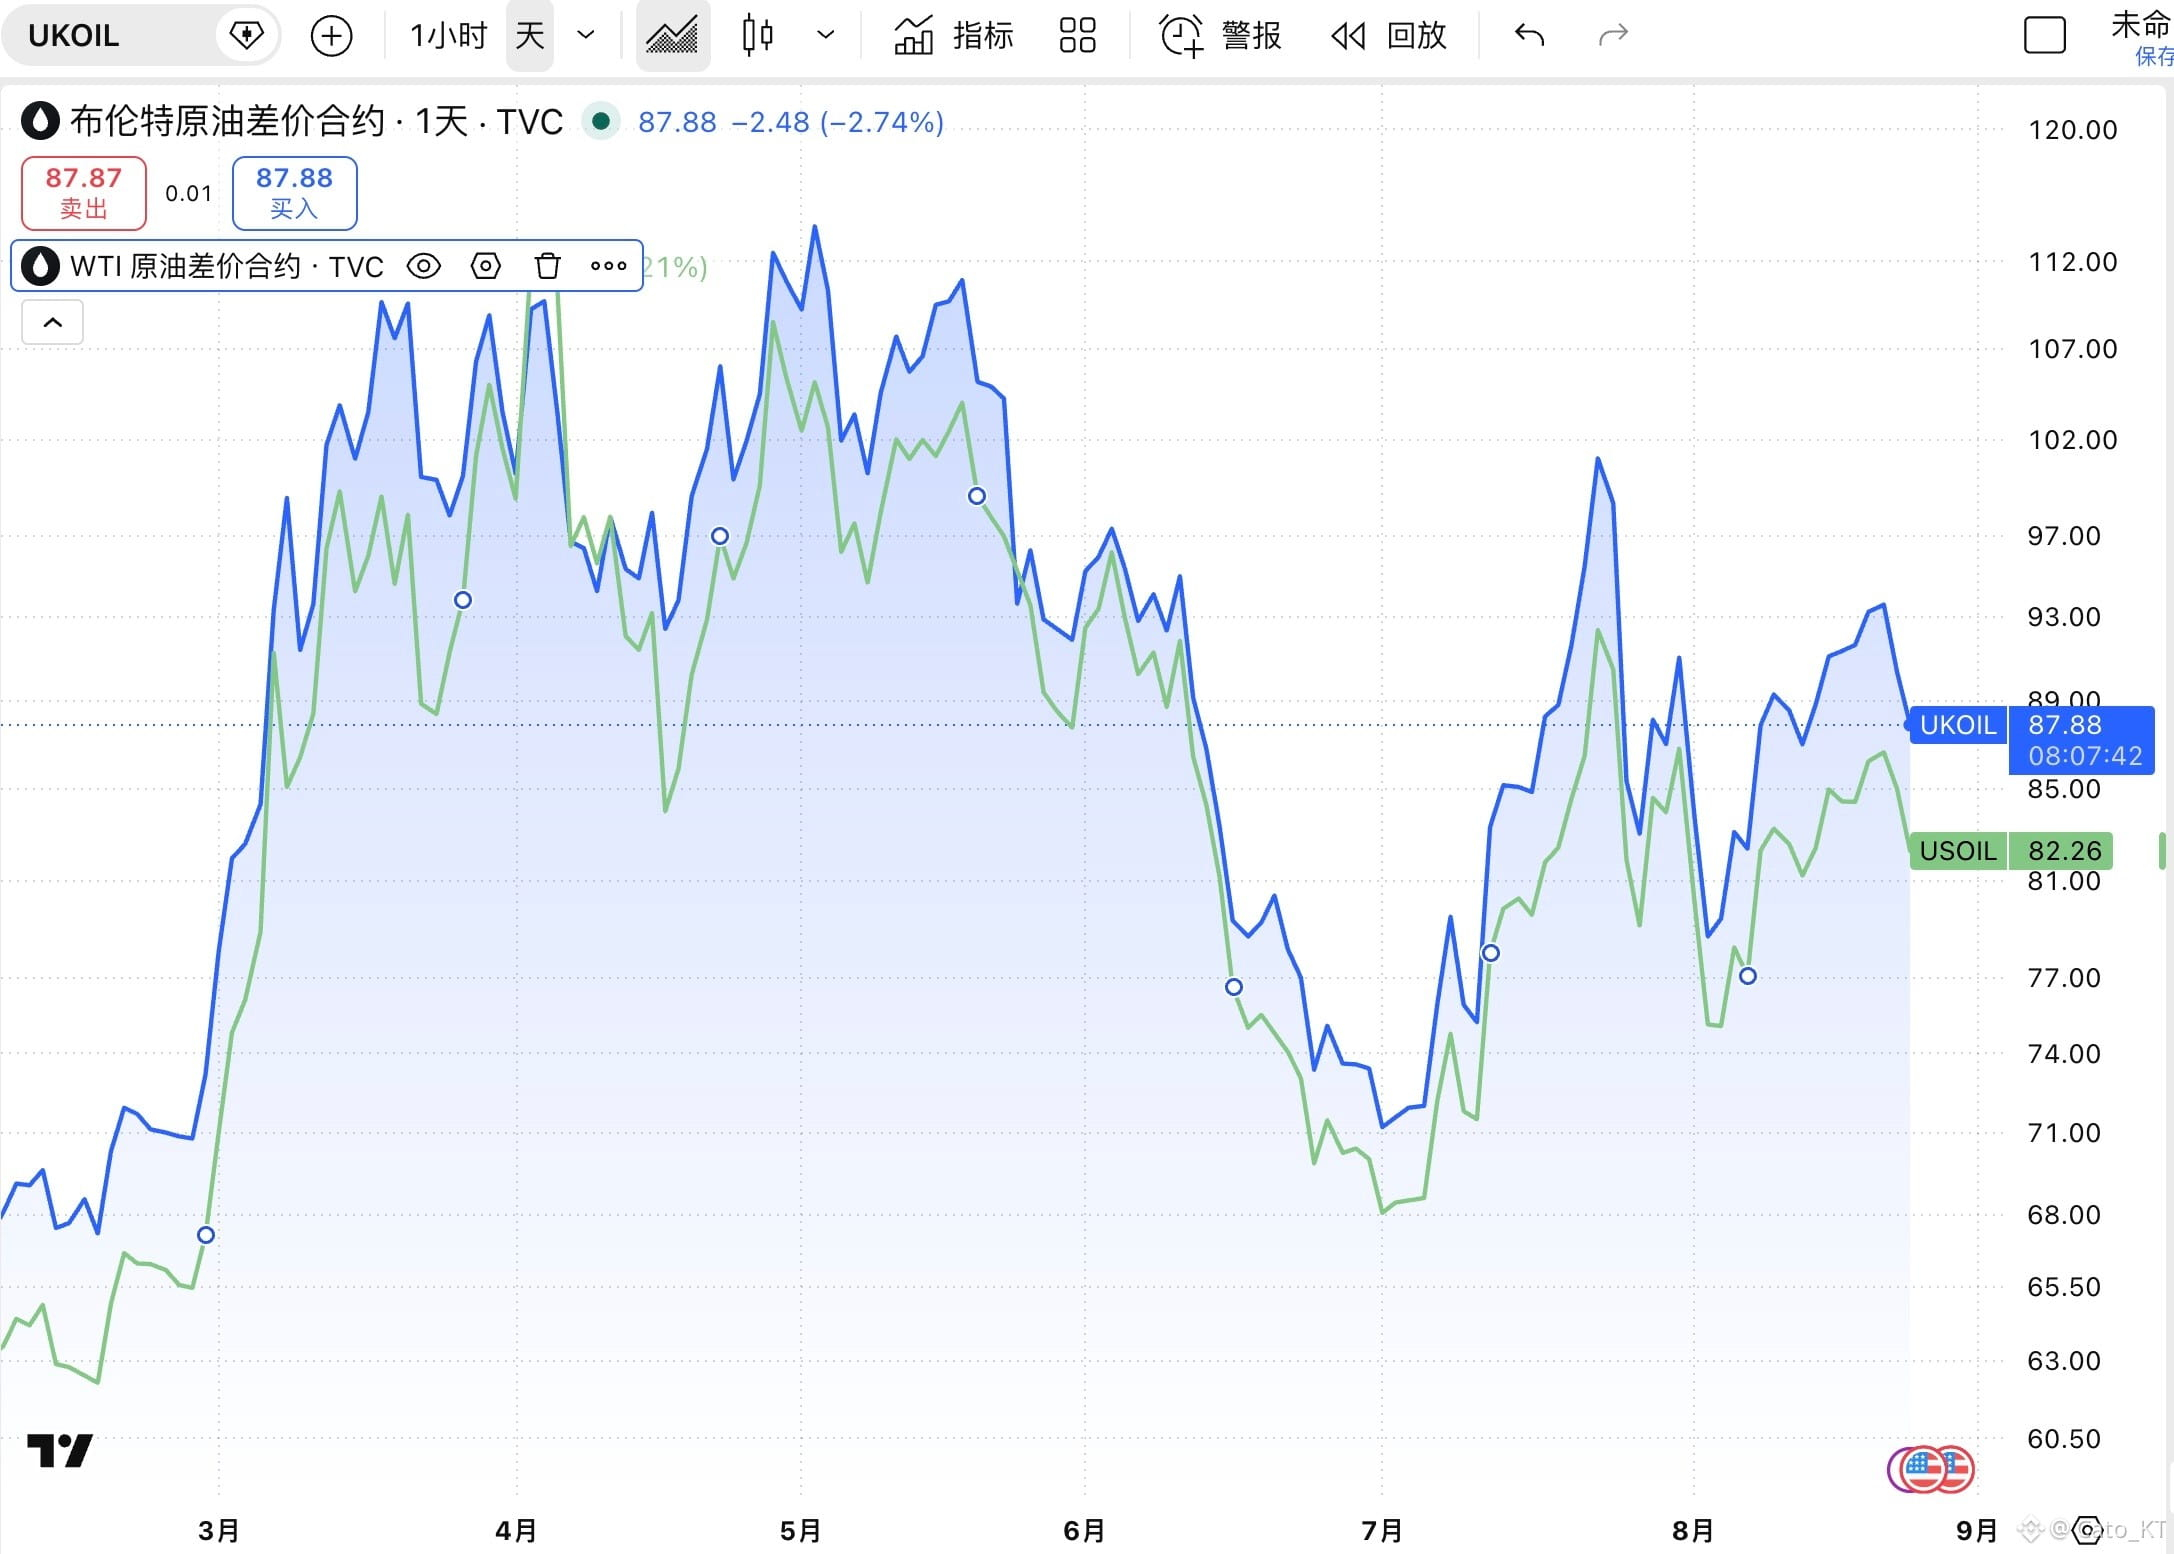
Task: Click the 93.00 price axis label
Action: click(x=2064, y=617)
